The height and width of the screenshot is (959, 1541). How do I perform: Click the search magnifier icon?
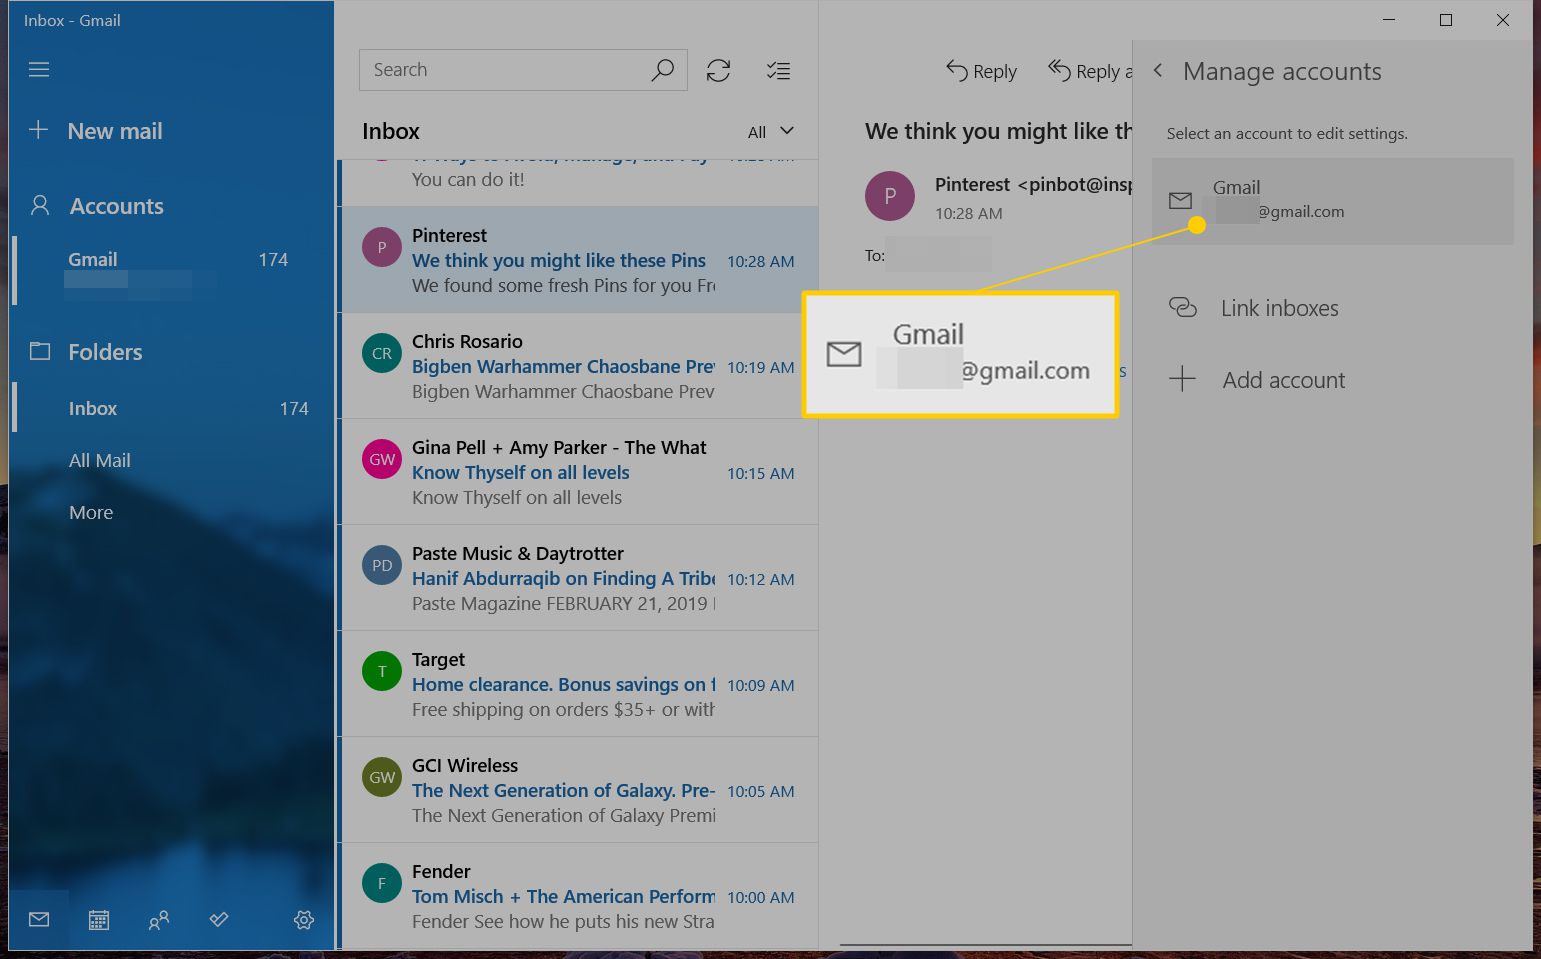tap(663, 70)
